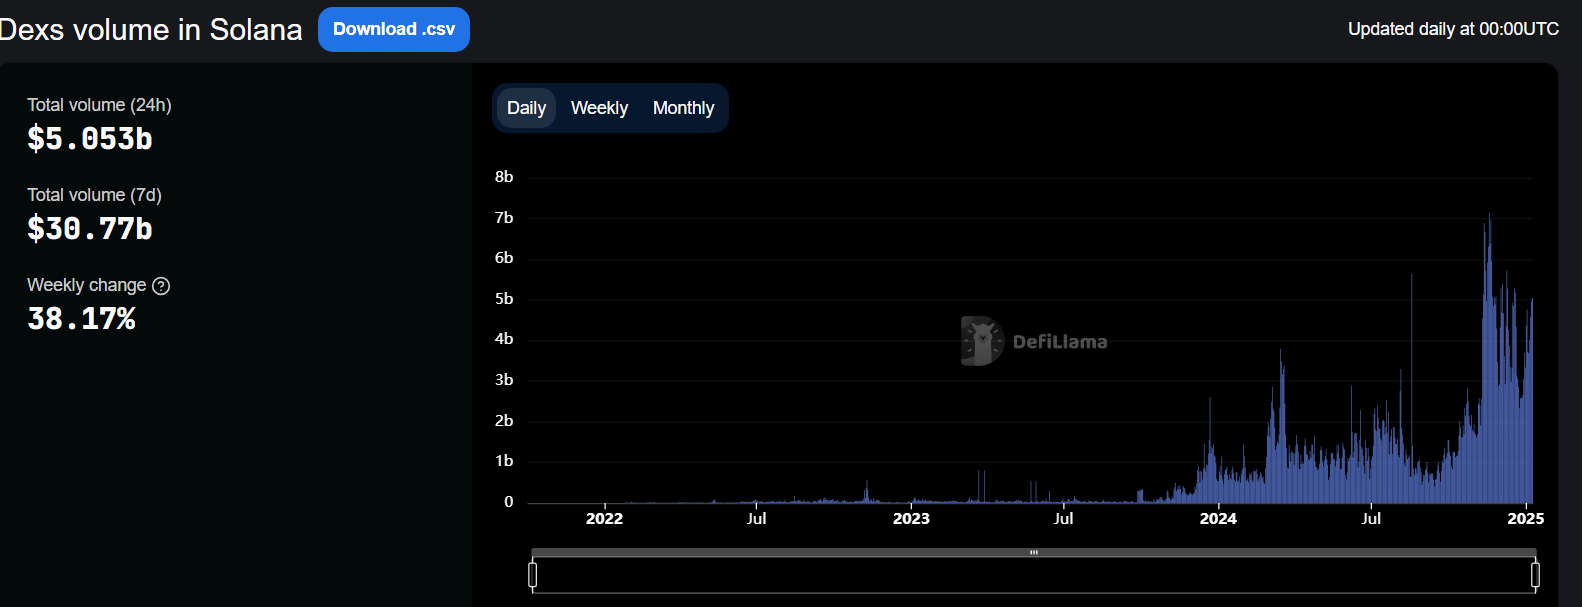Click the 8b y-axis label
This screenshot has height=607, width=1582.
pos(504,177)
